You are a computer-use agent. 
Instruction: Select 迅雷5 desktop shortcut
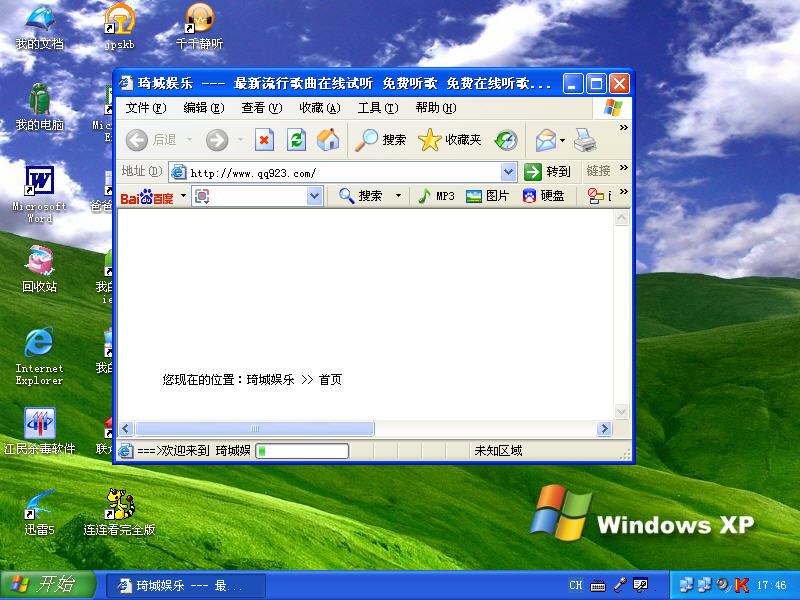40,512
